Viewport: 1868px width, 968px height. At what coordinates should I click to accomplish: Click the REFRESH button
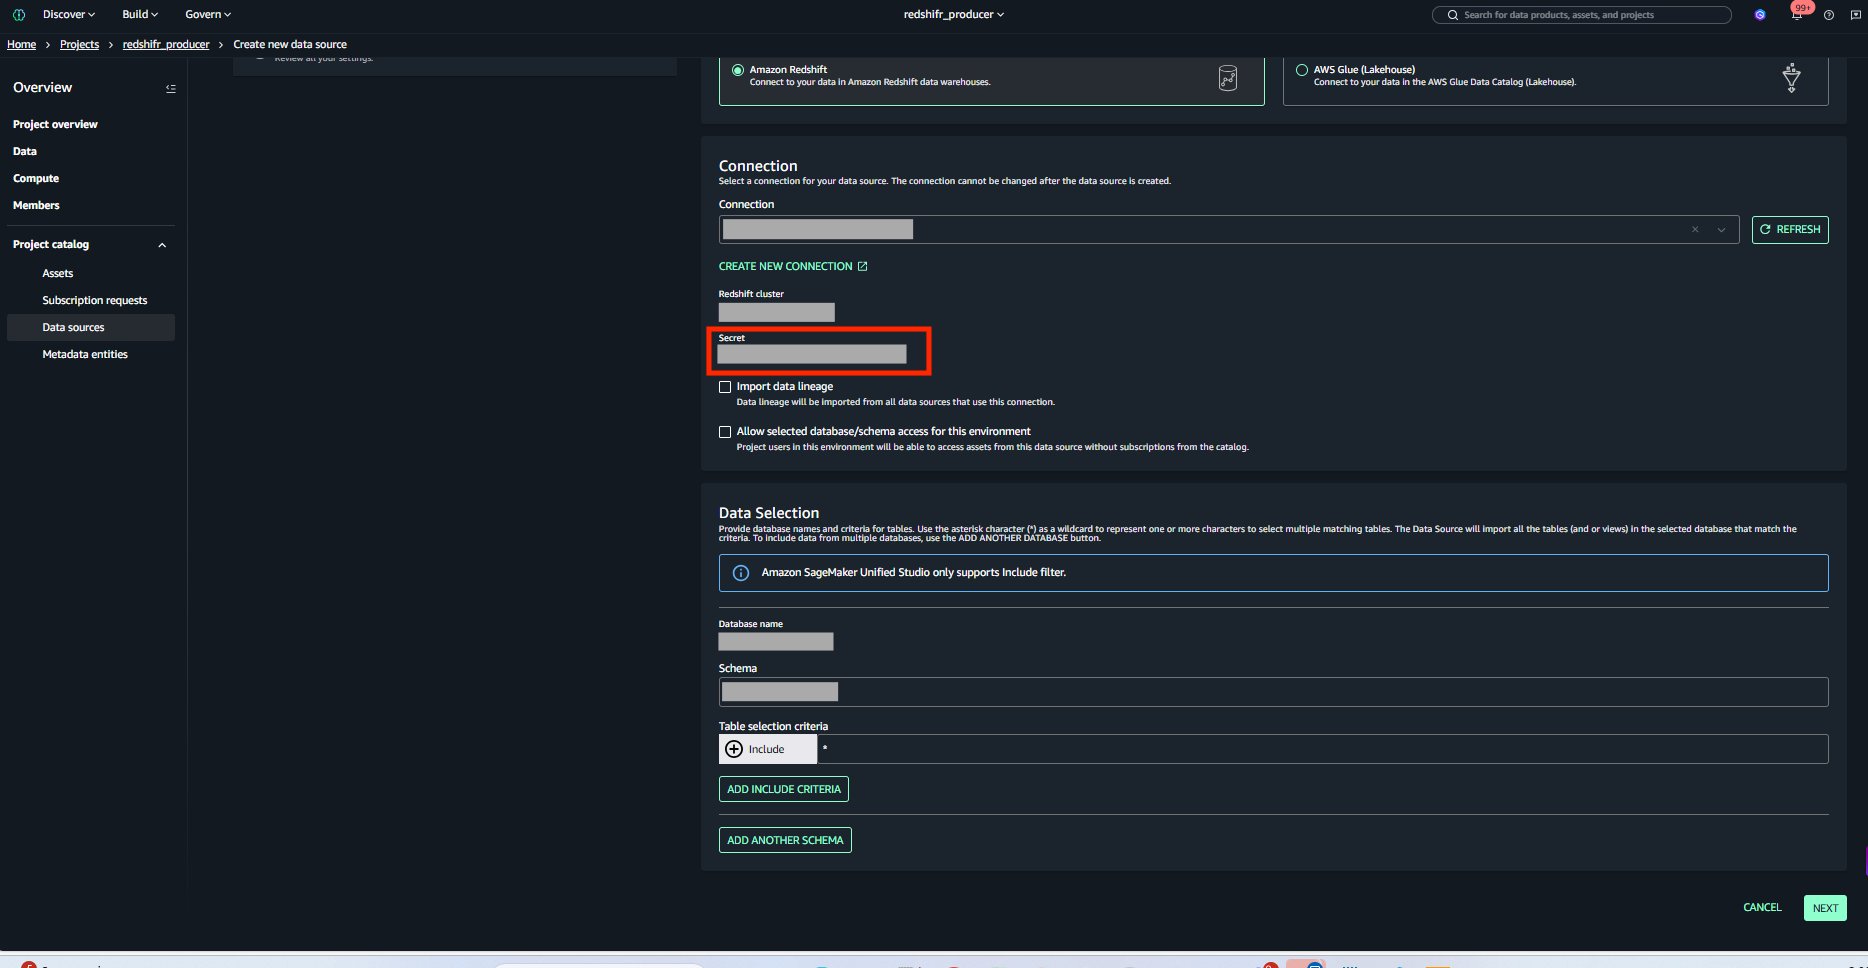(1790, 230)
